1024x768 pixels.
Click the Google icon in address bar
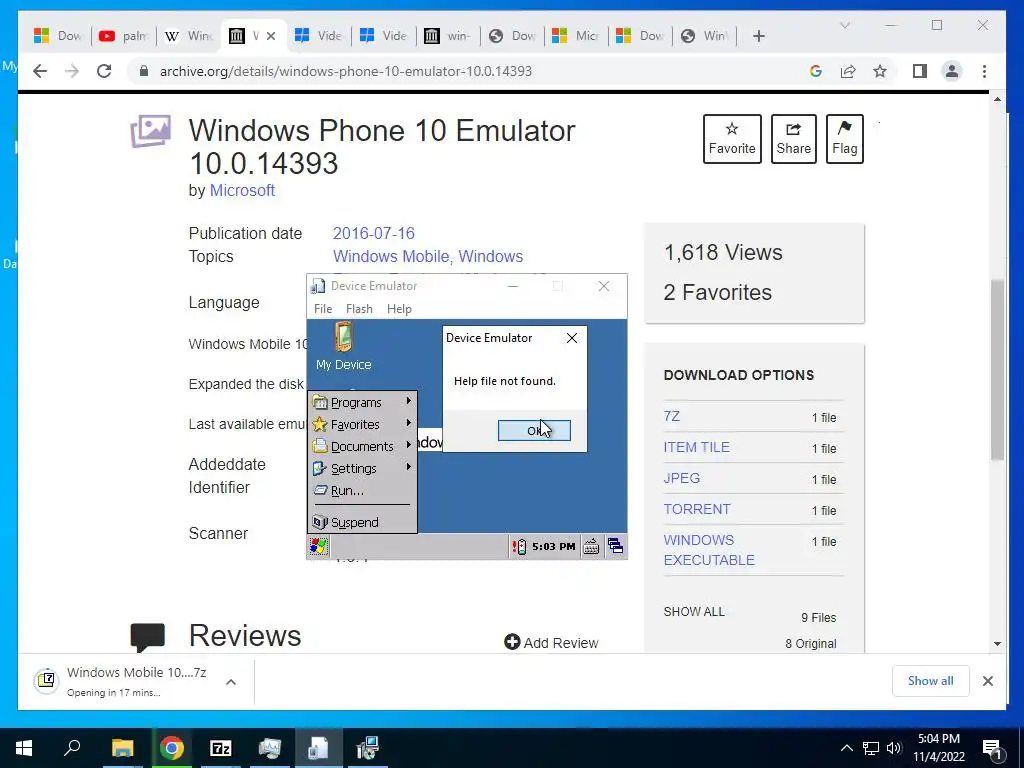click(x=815, y=71)
